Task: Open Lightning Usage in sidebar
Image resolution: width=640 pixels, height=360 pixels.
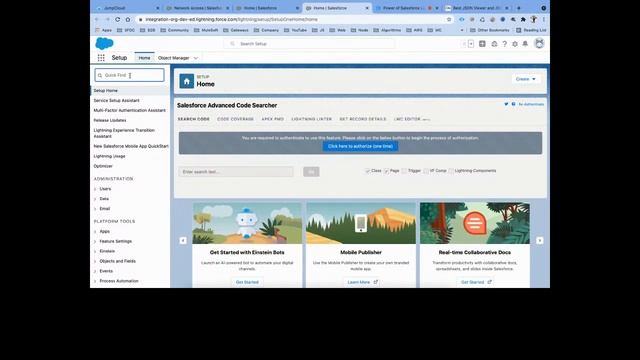Action: tap(109, 156)
